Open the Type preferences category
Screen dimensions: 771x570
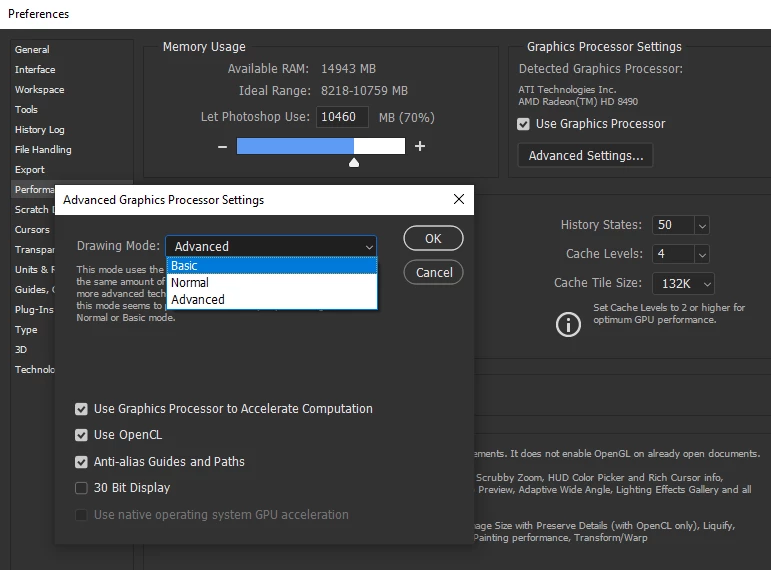(26, 330)
